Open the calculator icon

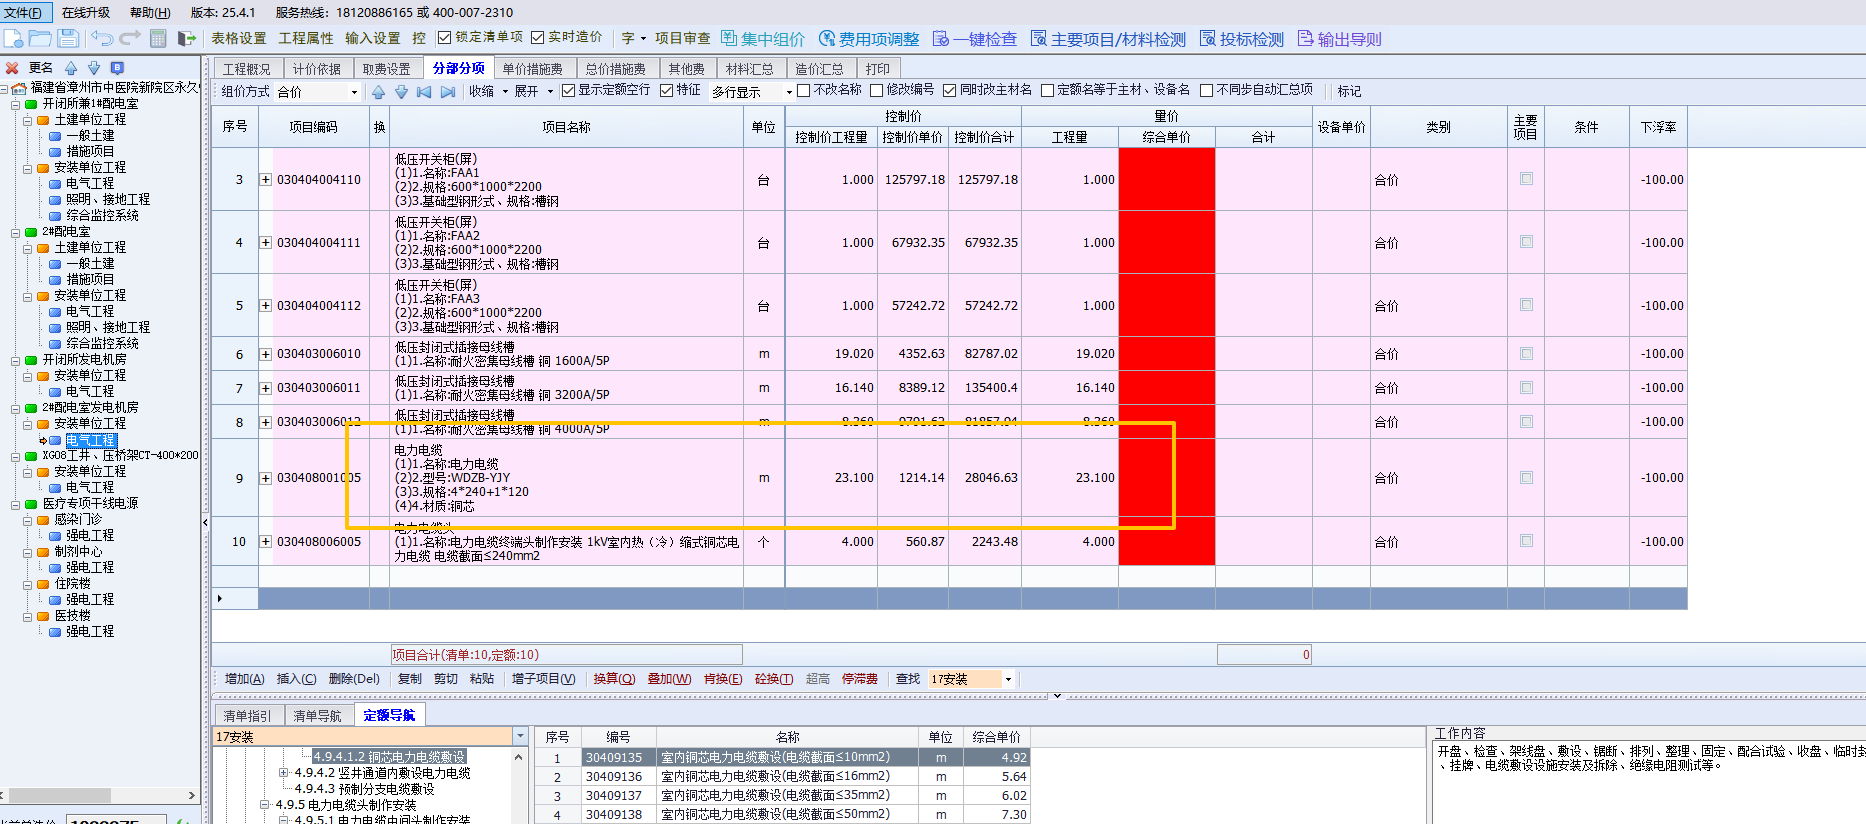tap(158, 38)
